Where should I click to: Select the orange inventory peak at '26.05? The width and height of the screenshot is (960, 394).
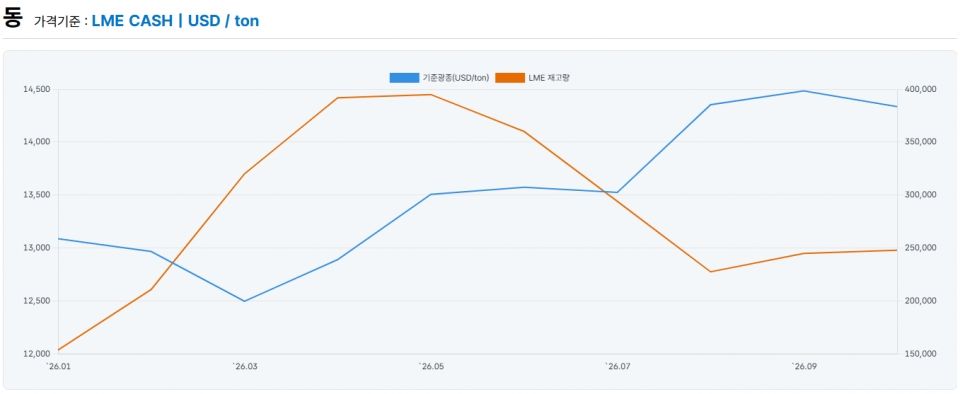[430, 95]
